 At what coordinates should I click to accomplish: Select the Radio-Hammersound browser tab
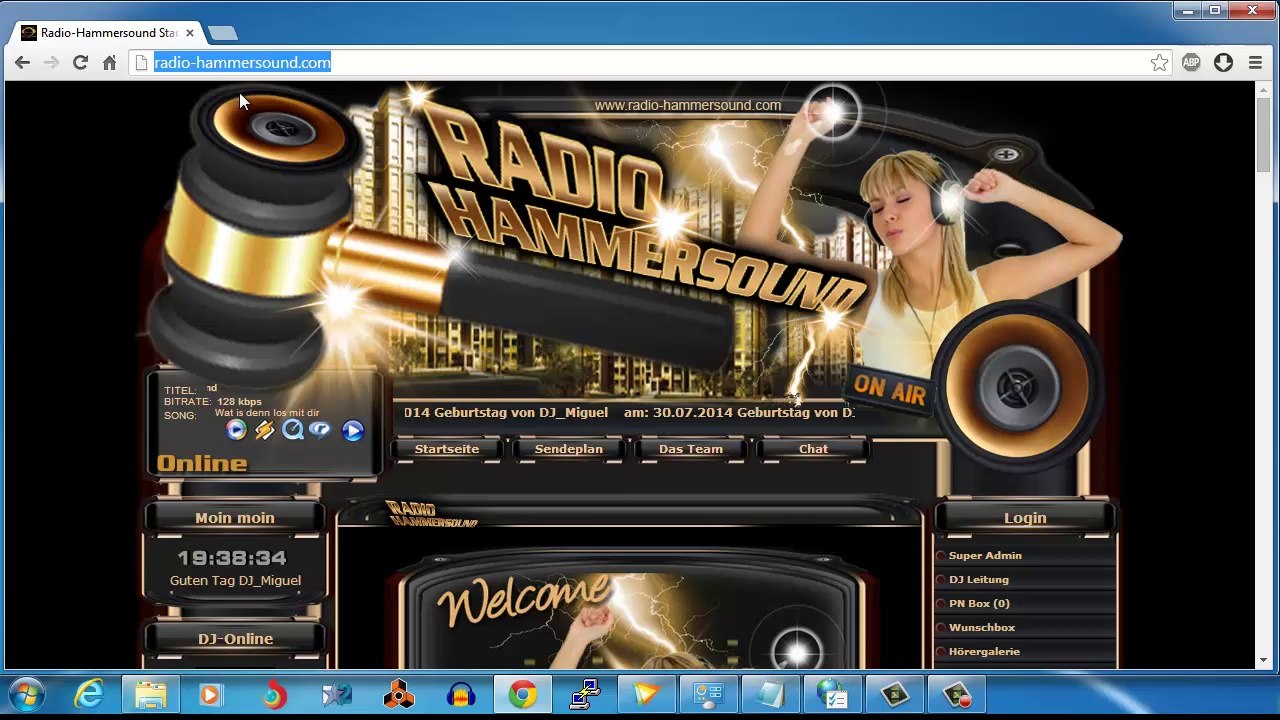click(108, 33)
